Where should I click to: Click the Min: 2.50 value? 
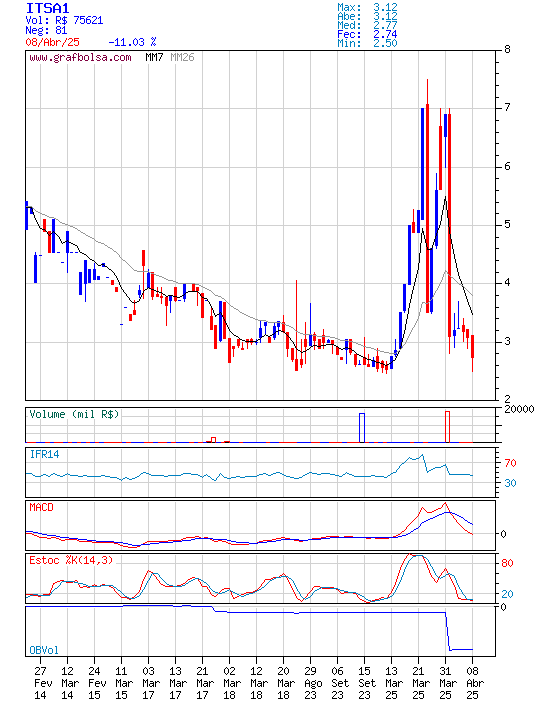(x=367, y=44)
